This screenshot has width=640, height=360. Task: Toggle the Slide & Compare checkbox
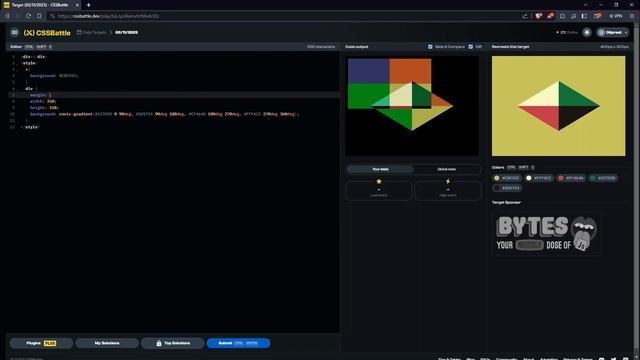pos(430,47)
